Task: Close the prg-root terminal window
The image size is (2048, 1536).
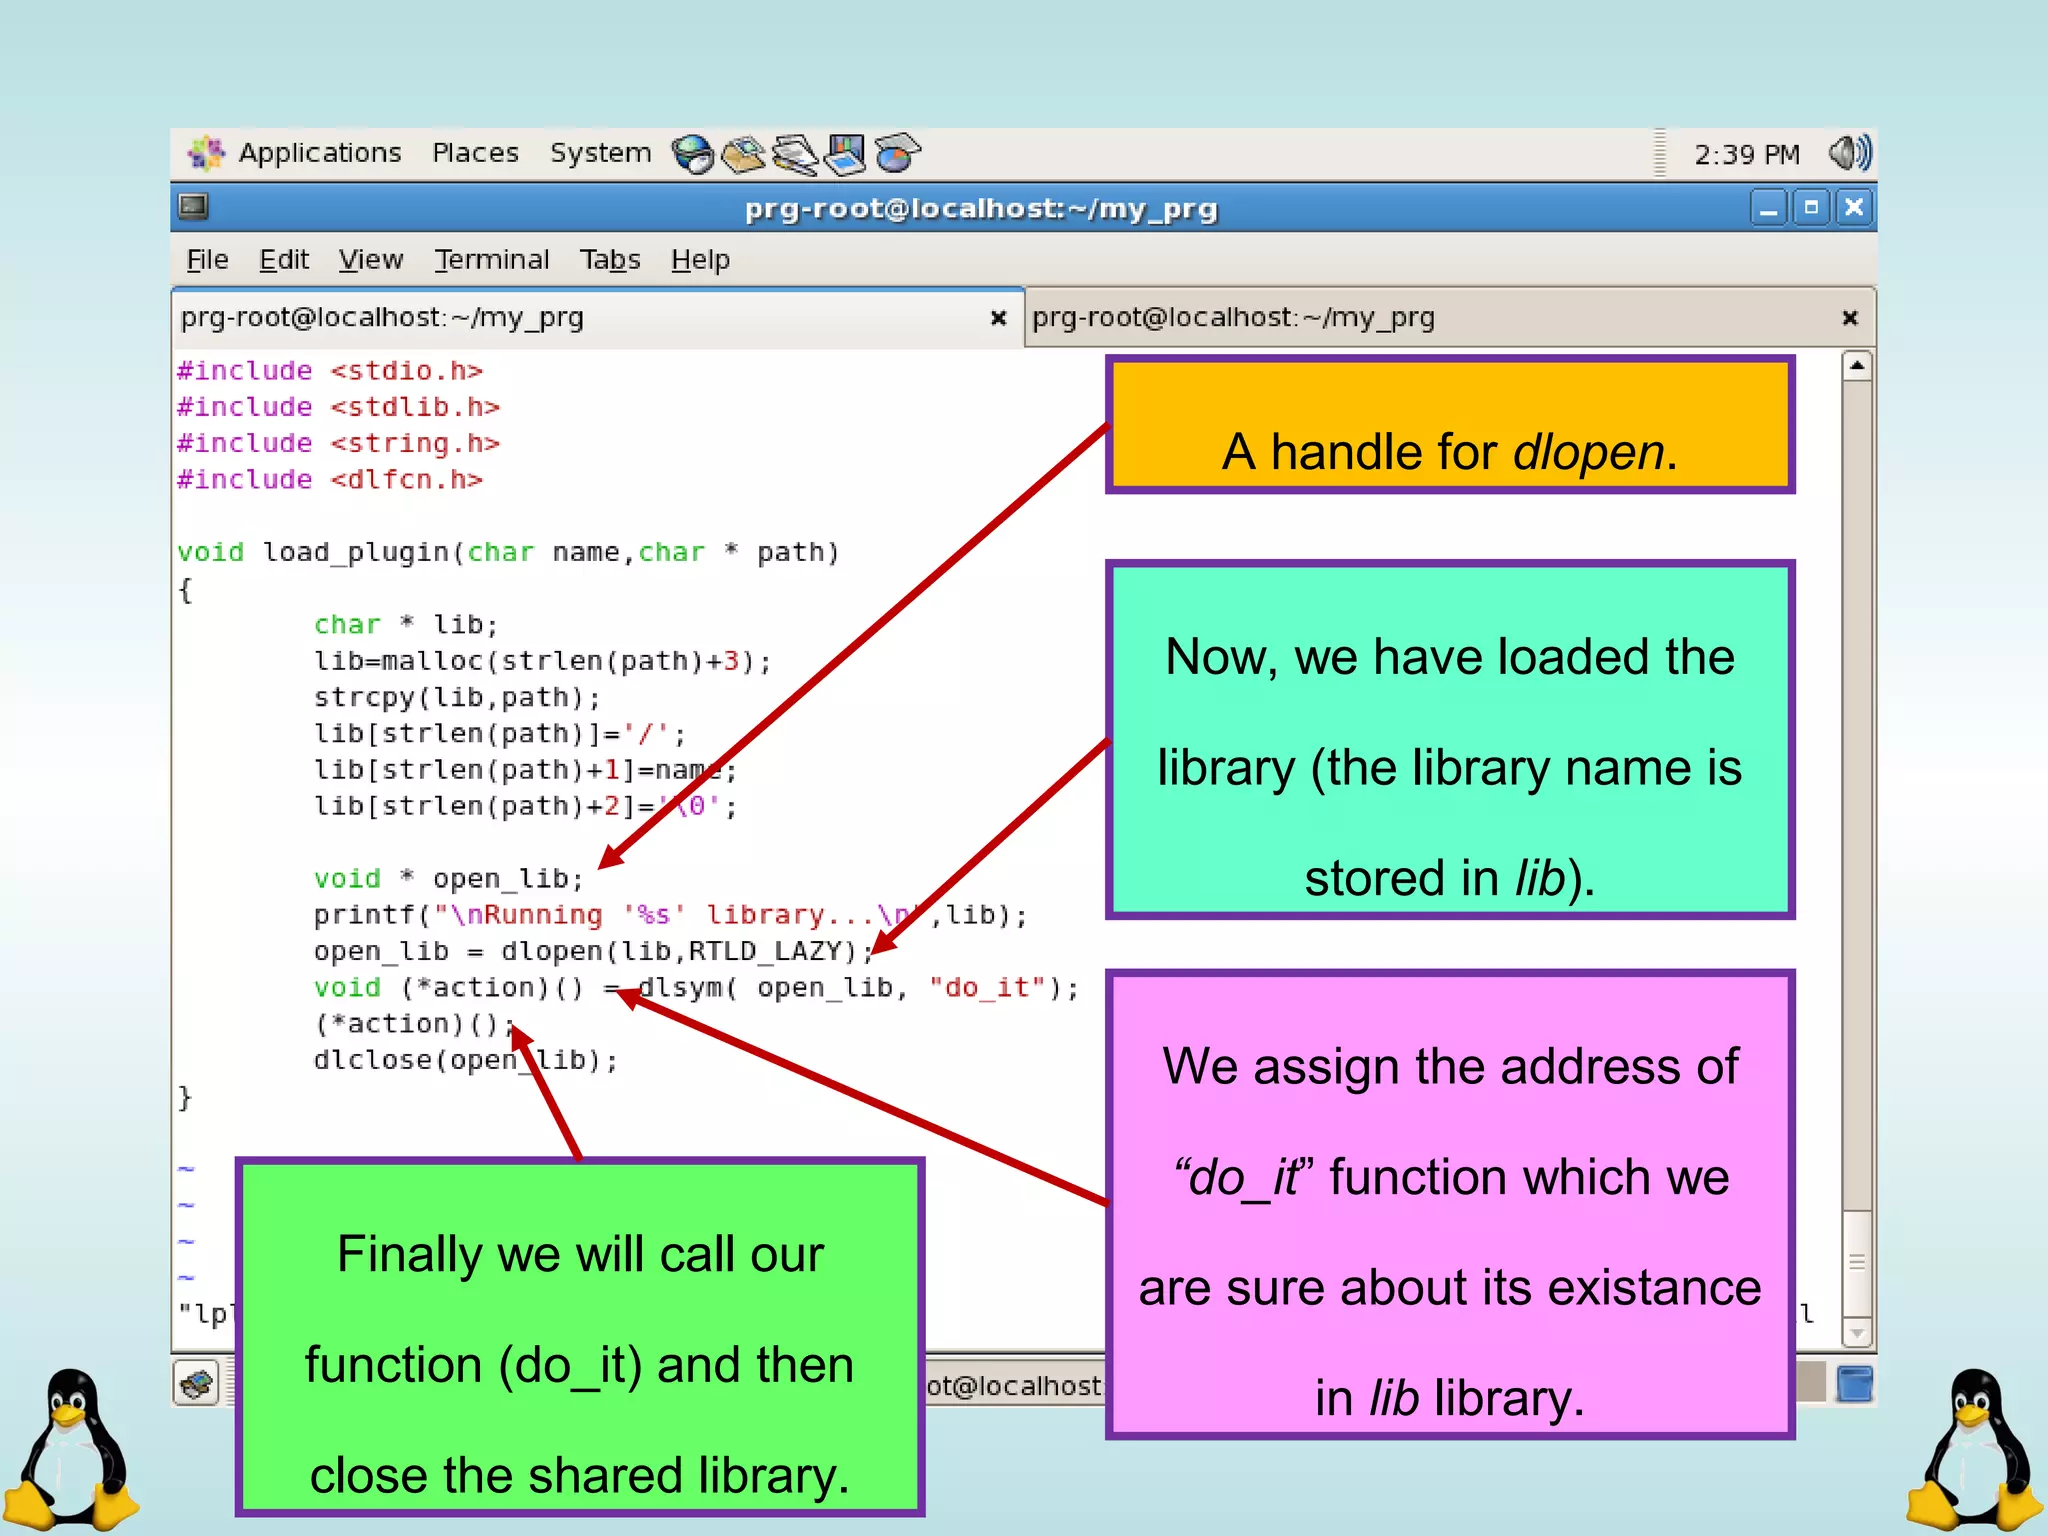Action: pyautogui.click(x=1854, y=208)
